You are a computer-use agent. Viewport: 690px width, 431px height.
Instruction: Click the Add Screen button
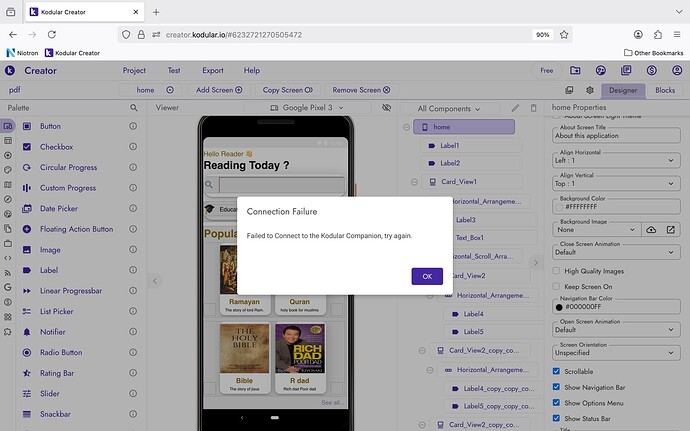[219, 90]
